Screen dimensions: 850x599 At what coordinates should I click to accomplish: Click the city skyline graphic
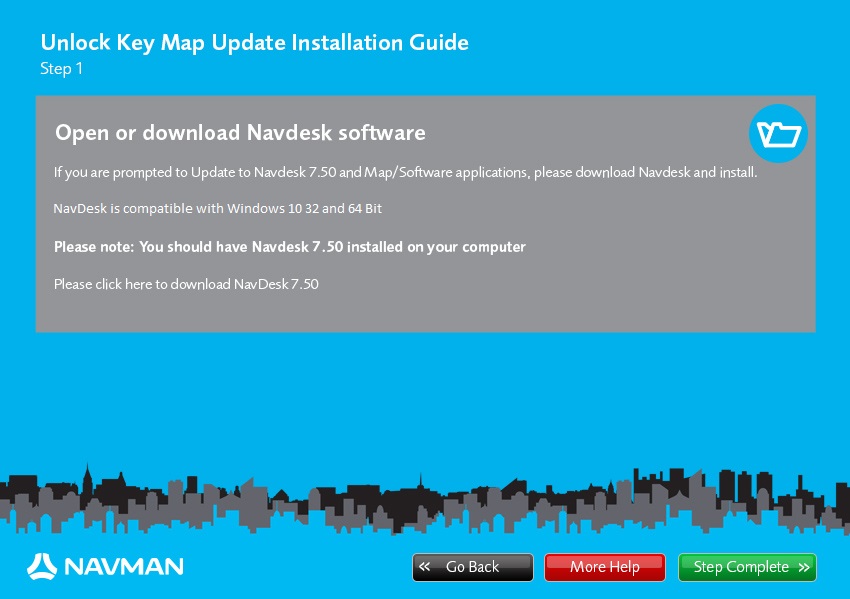pos(425,500)
